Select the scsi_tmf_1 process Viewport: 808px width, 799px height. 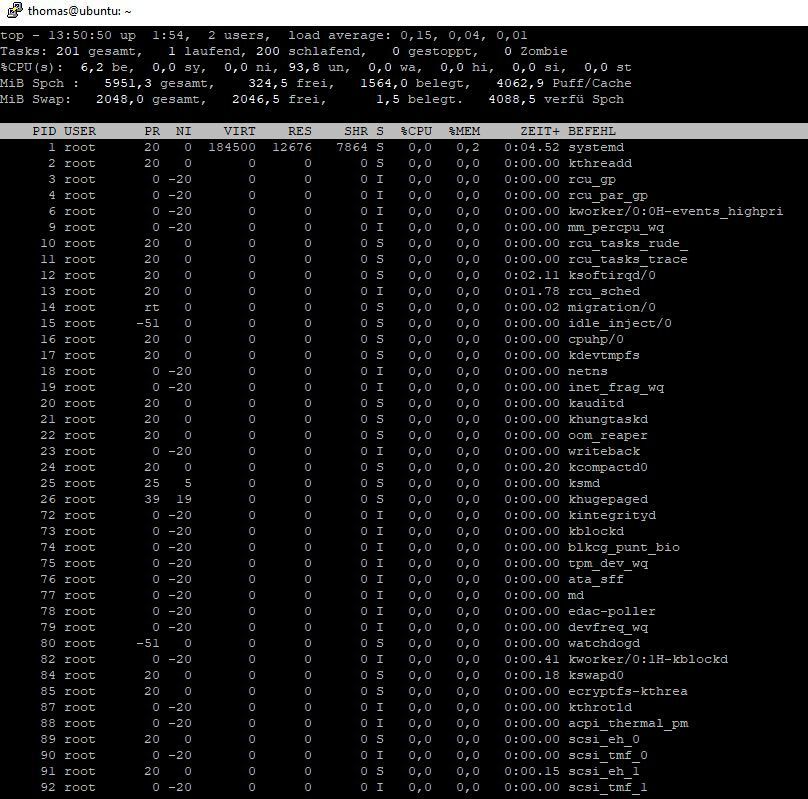608,787
